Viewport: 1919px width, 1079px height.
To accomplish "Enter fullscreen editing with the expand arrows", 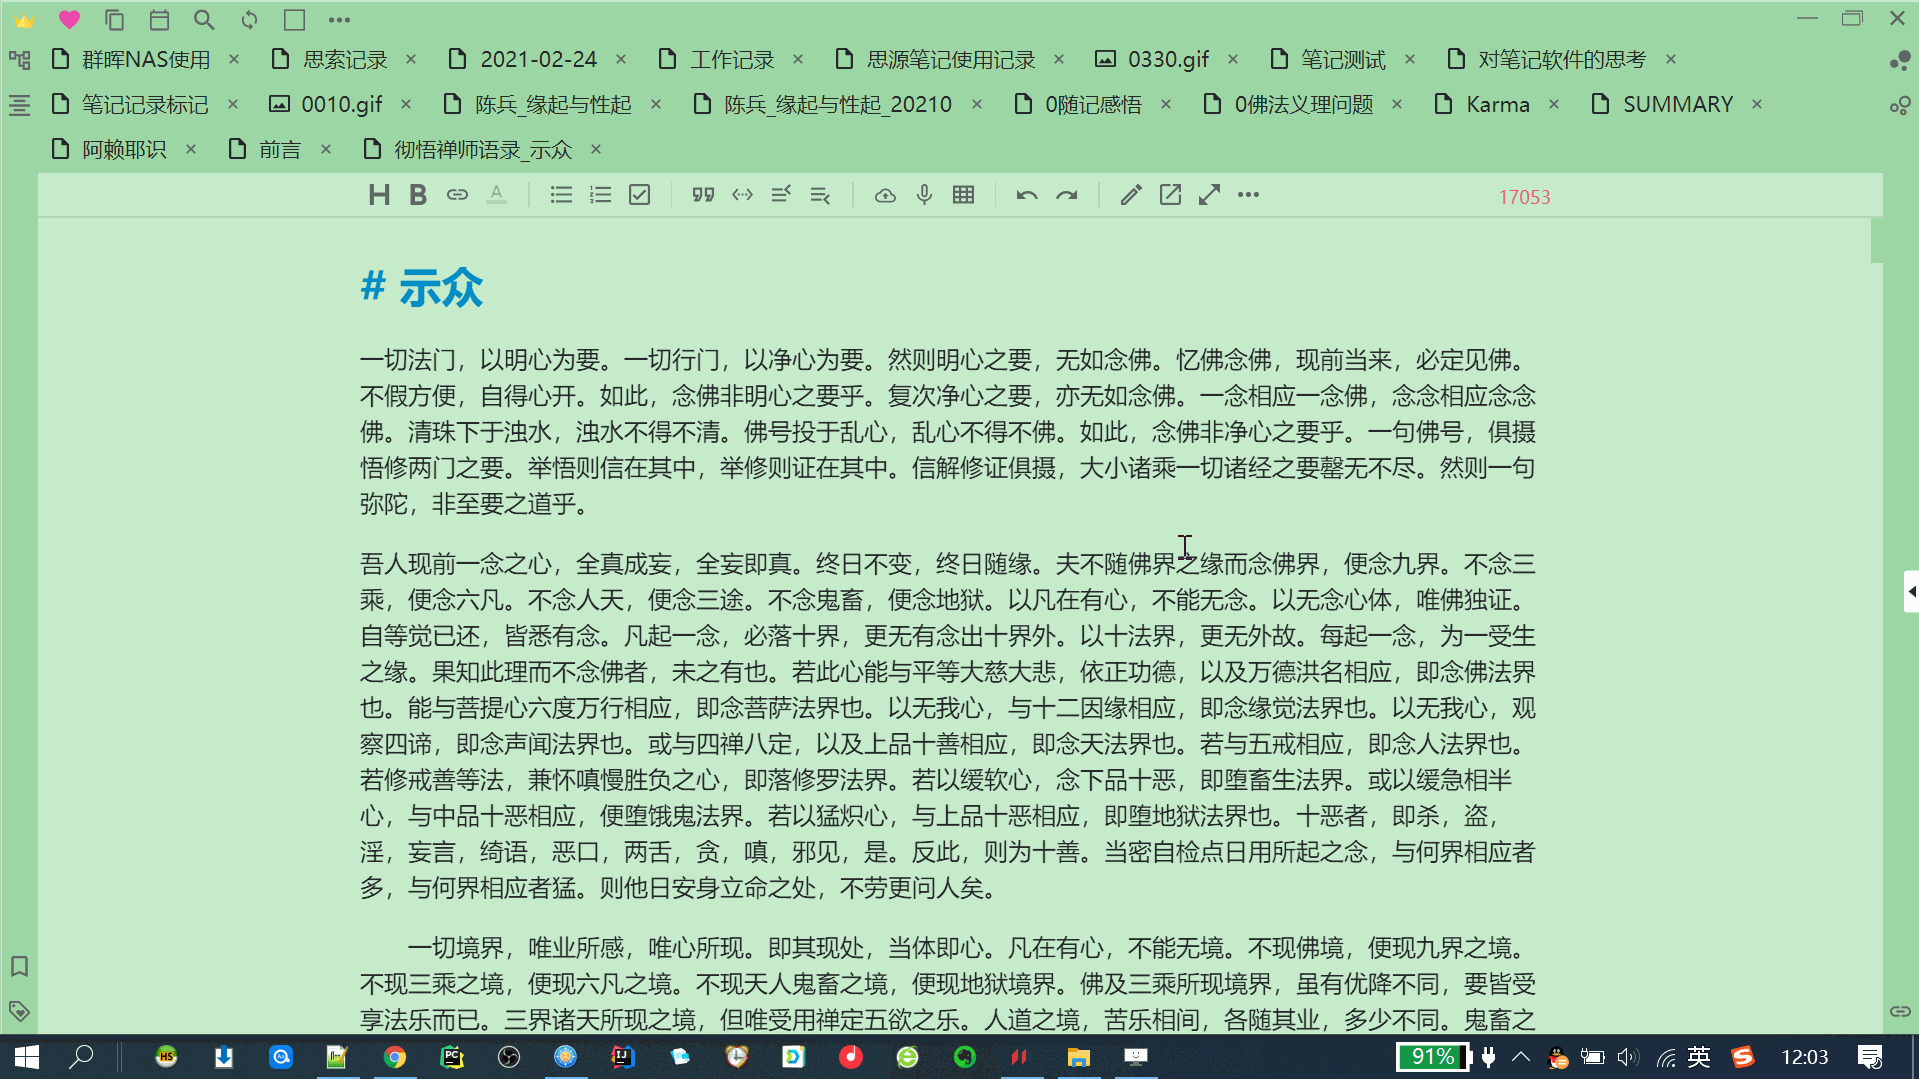I will 1209,194.
